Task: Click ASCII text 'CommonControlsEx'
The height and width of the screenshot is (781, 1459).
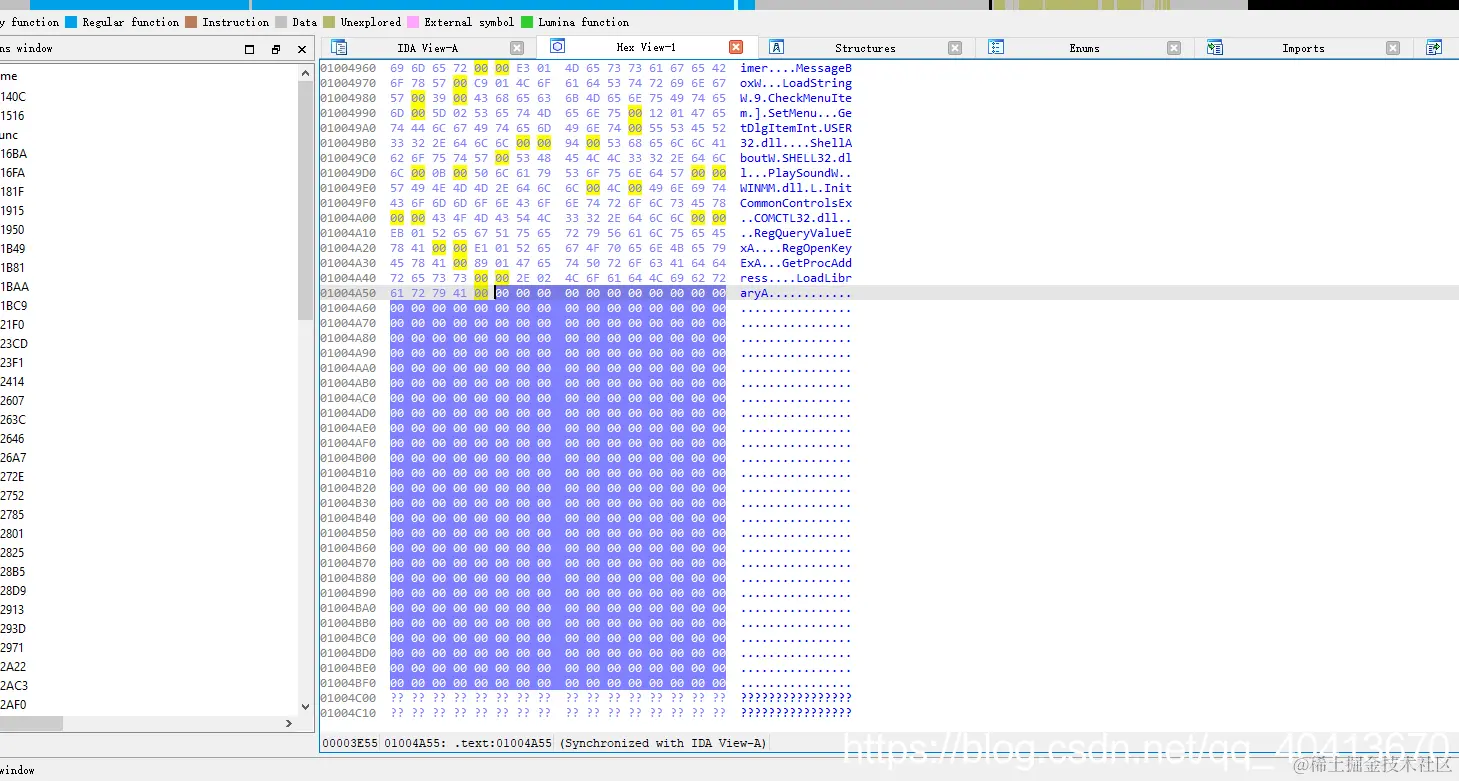Action: click(796, 203)
